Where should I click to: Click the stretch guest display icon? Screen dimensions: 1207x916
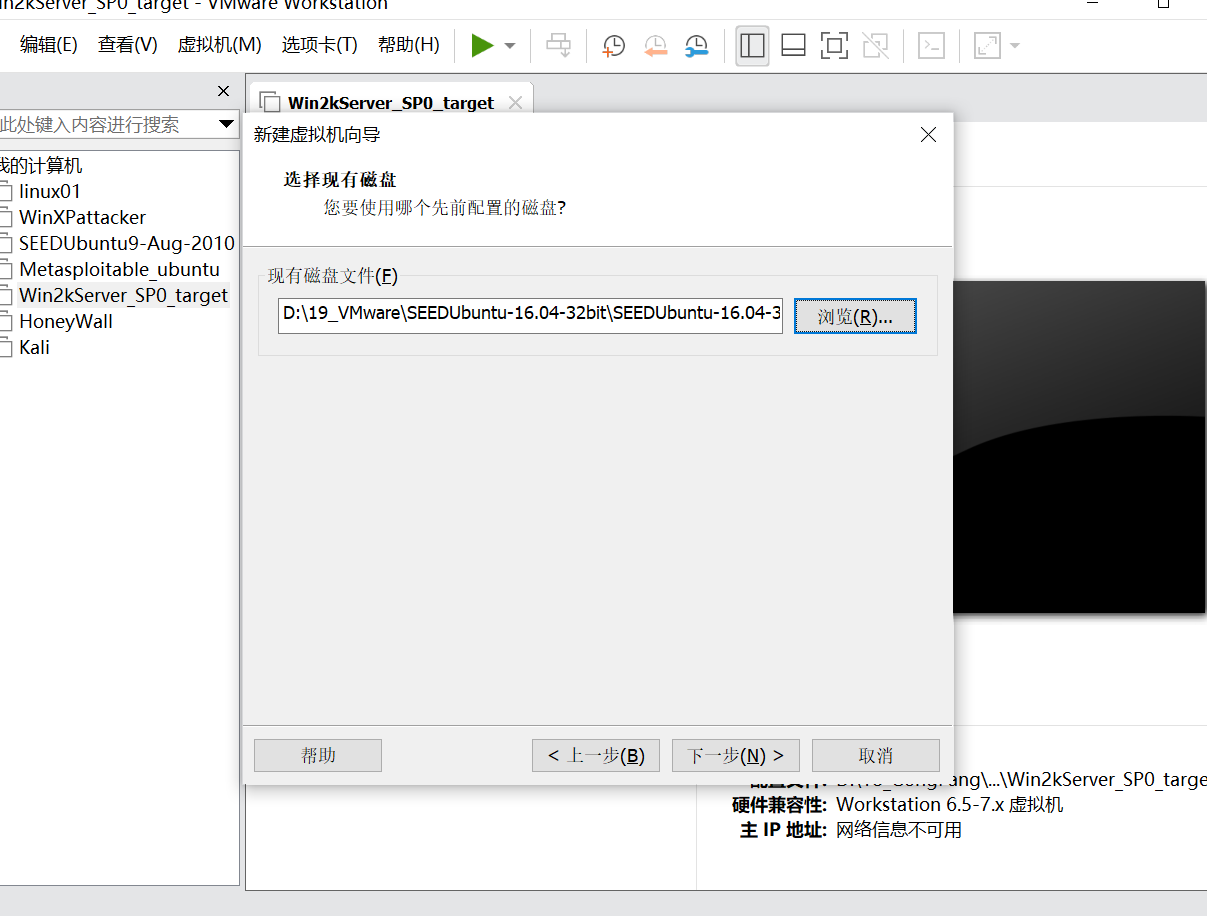click(x=987, y=46)
